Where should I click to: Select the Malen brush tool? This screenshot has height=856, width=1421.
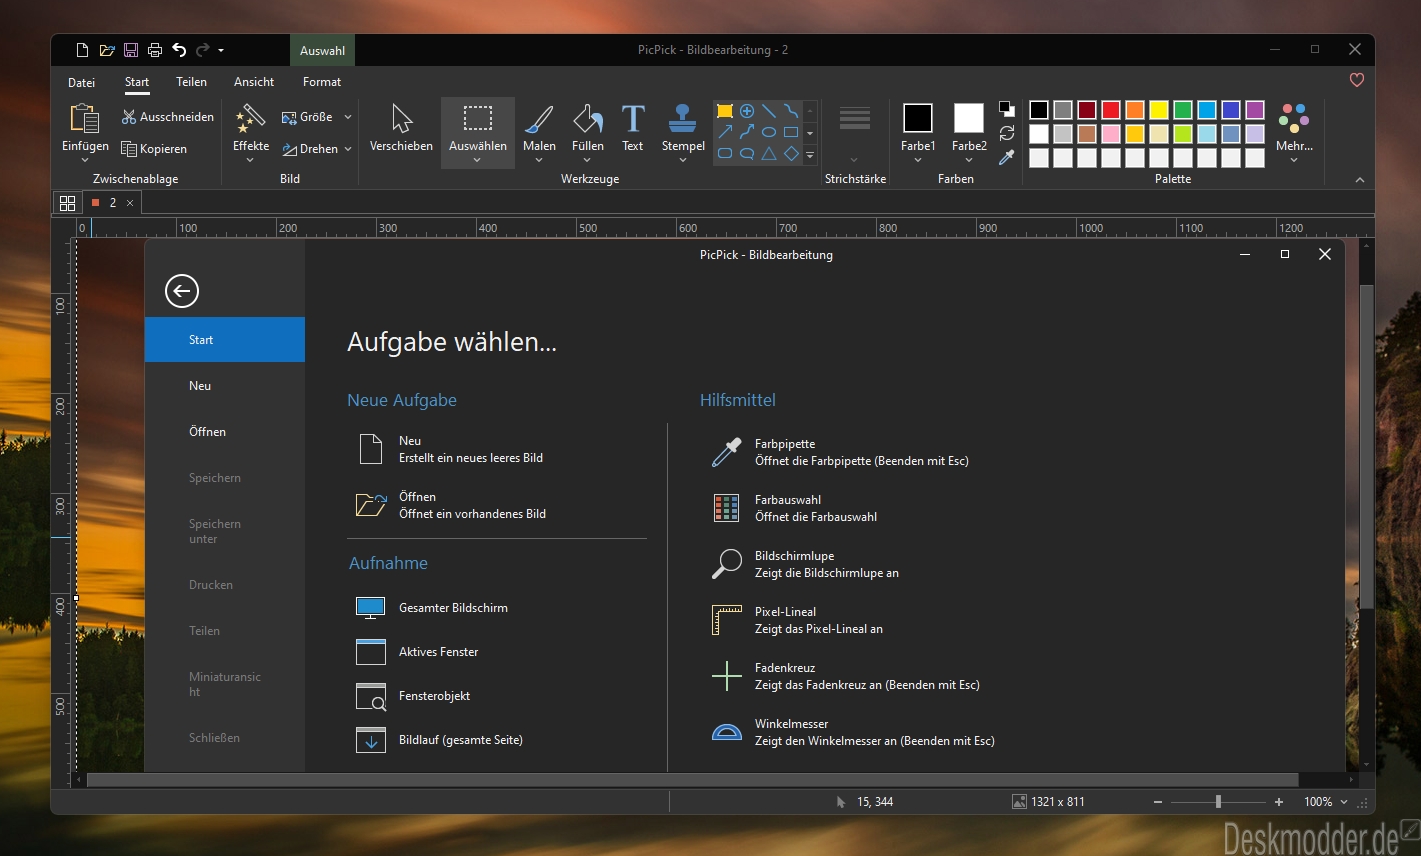click(x=539, y=118)
